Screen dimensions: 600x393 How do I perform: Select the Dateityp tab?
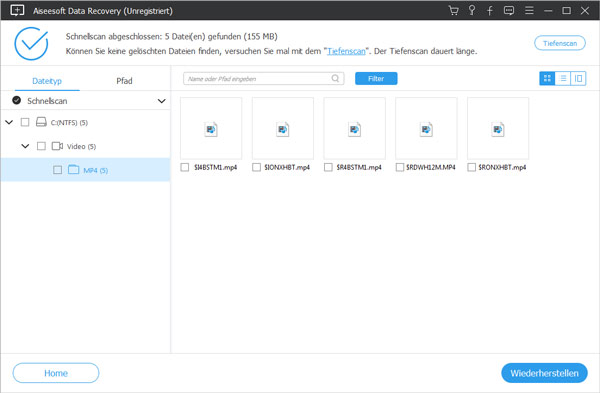coord(47,81)
